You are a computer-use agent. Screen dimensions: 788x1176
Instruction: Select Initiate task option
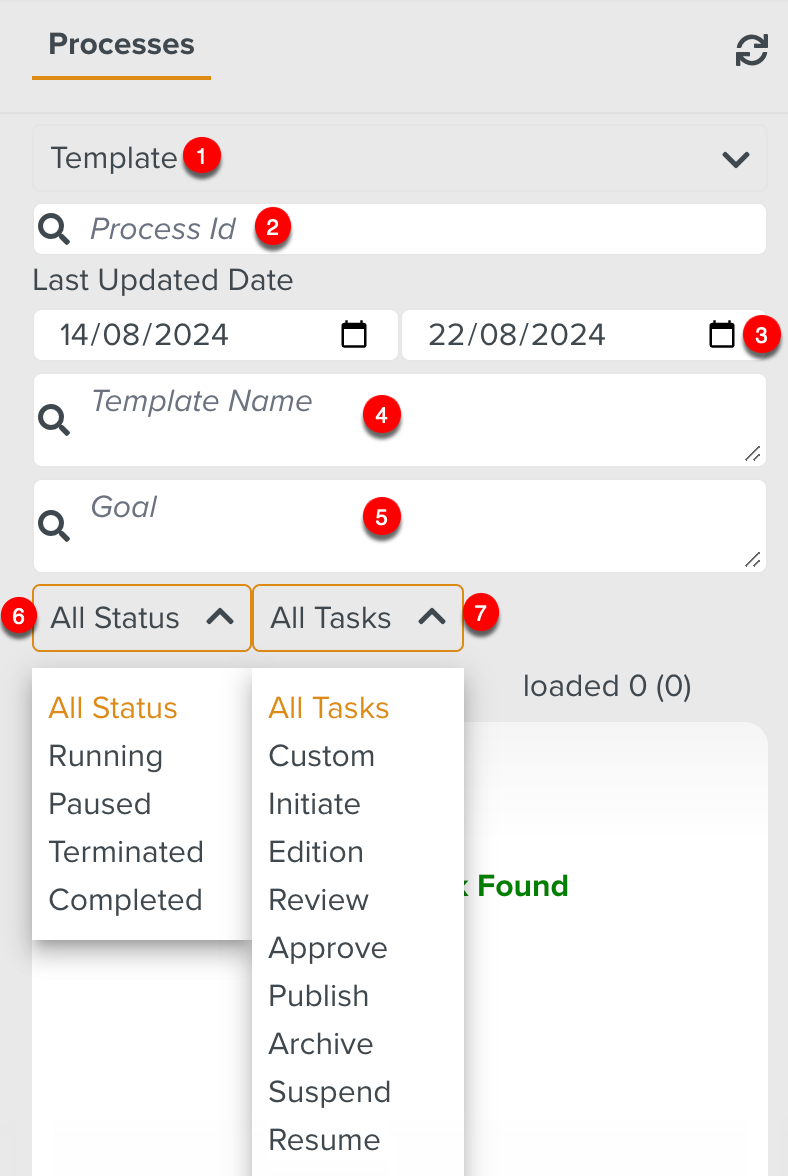(x=315, y=804)
